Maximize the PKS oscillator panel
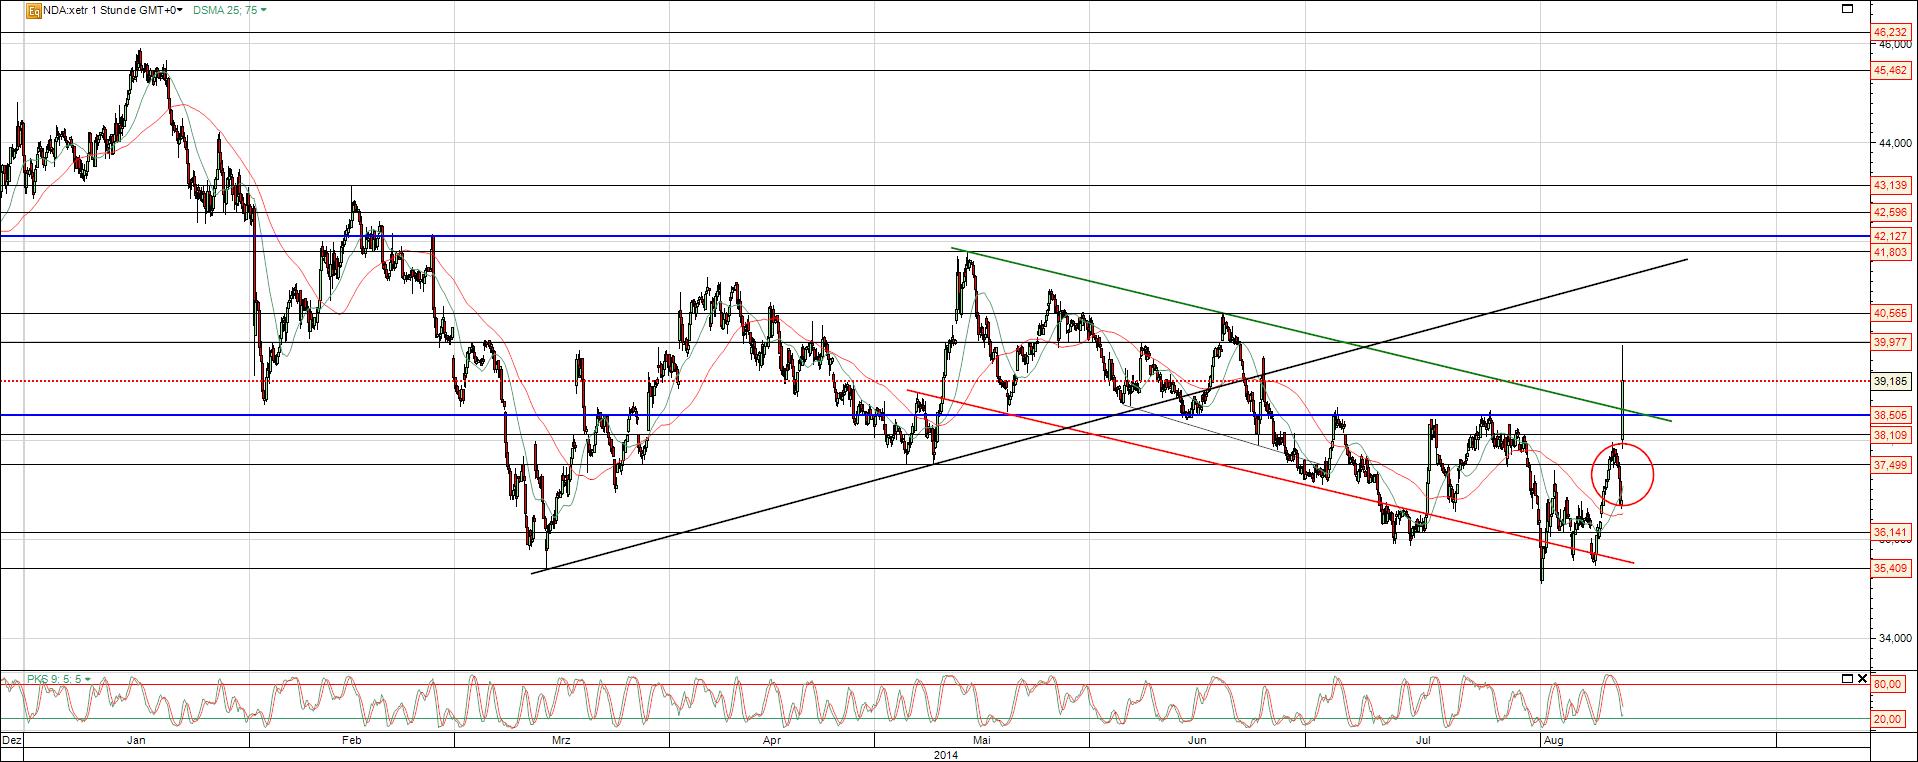Viewport: 1918px width, 762px height. coord(1846,678)
